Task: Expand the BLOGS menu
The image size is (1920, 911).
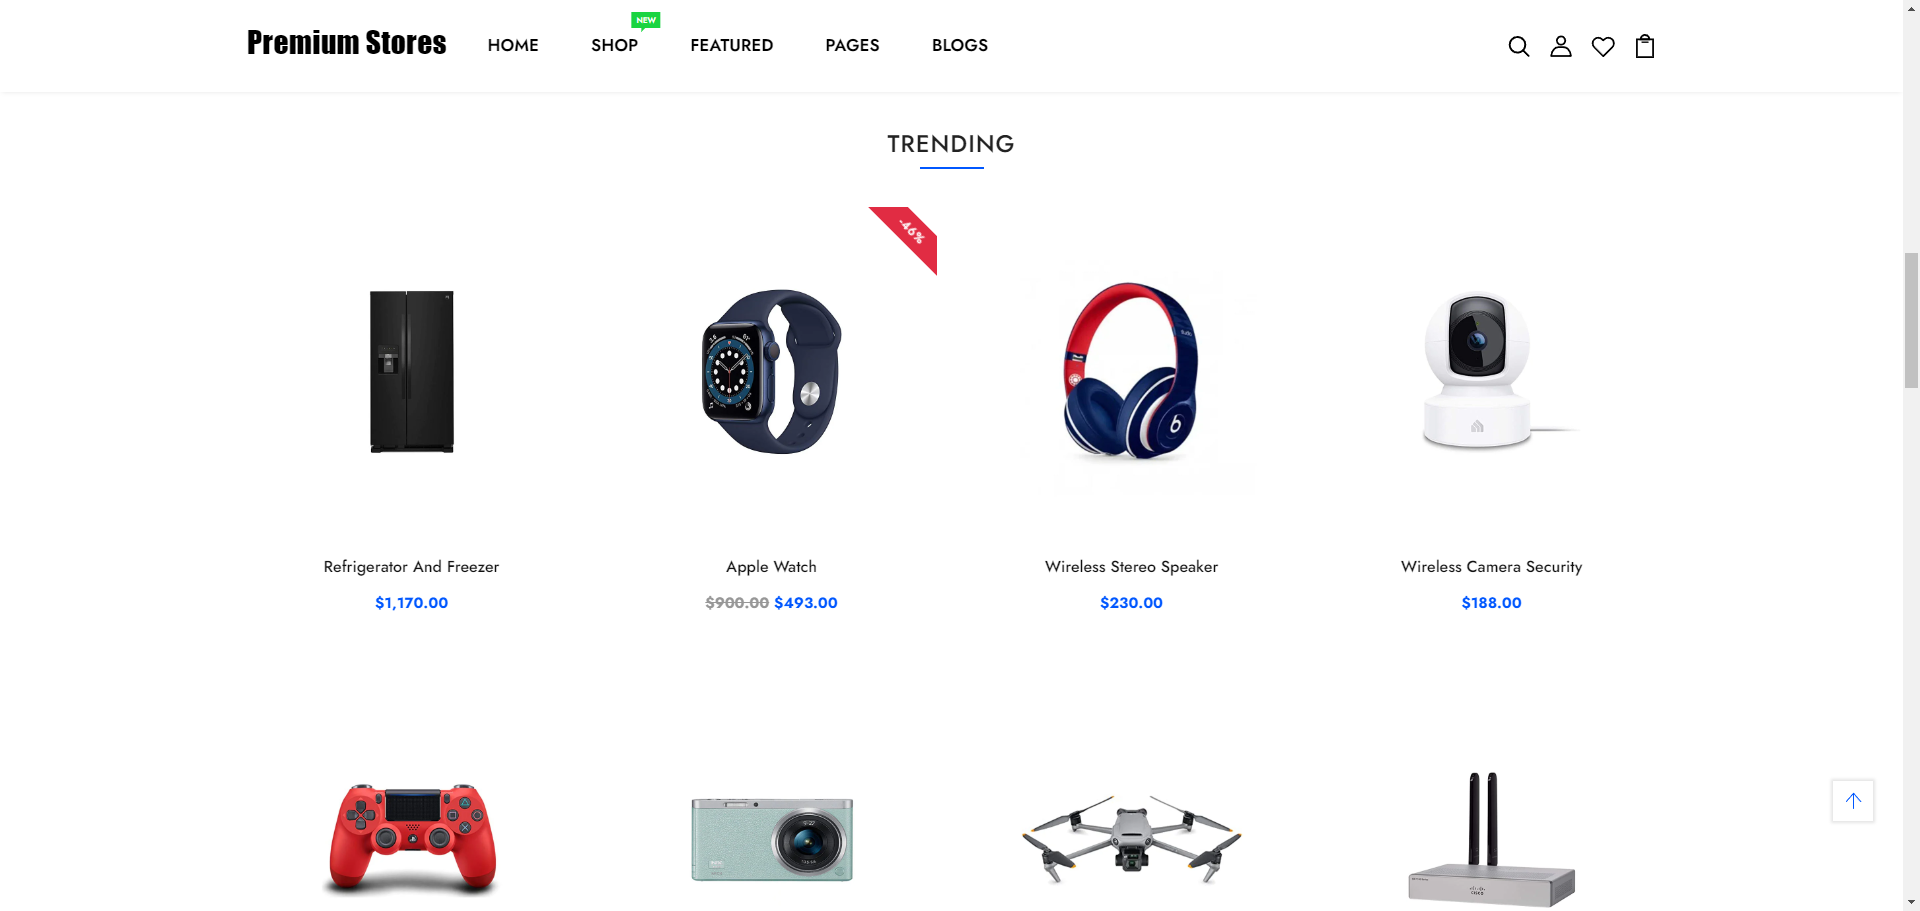Action: tap(959, 45)
